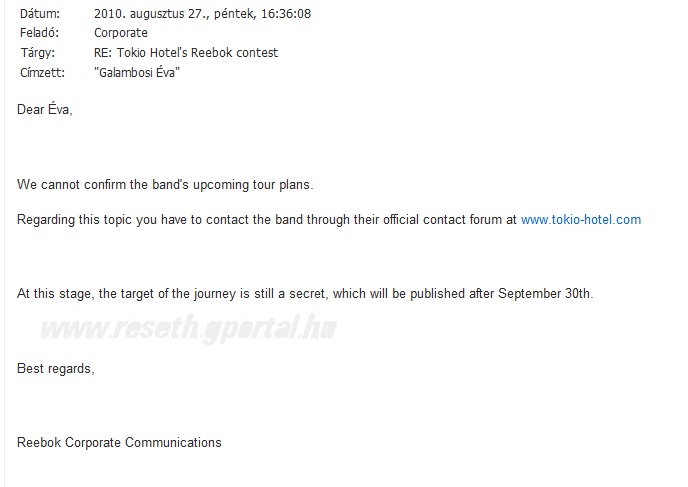Click the Dear Éva greeting line
Viewport: 688px width, 487px height.
(44, 108)
